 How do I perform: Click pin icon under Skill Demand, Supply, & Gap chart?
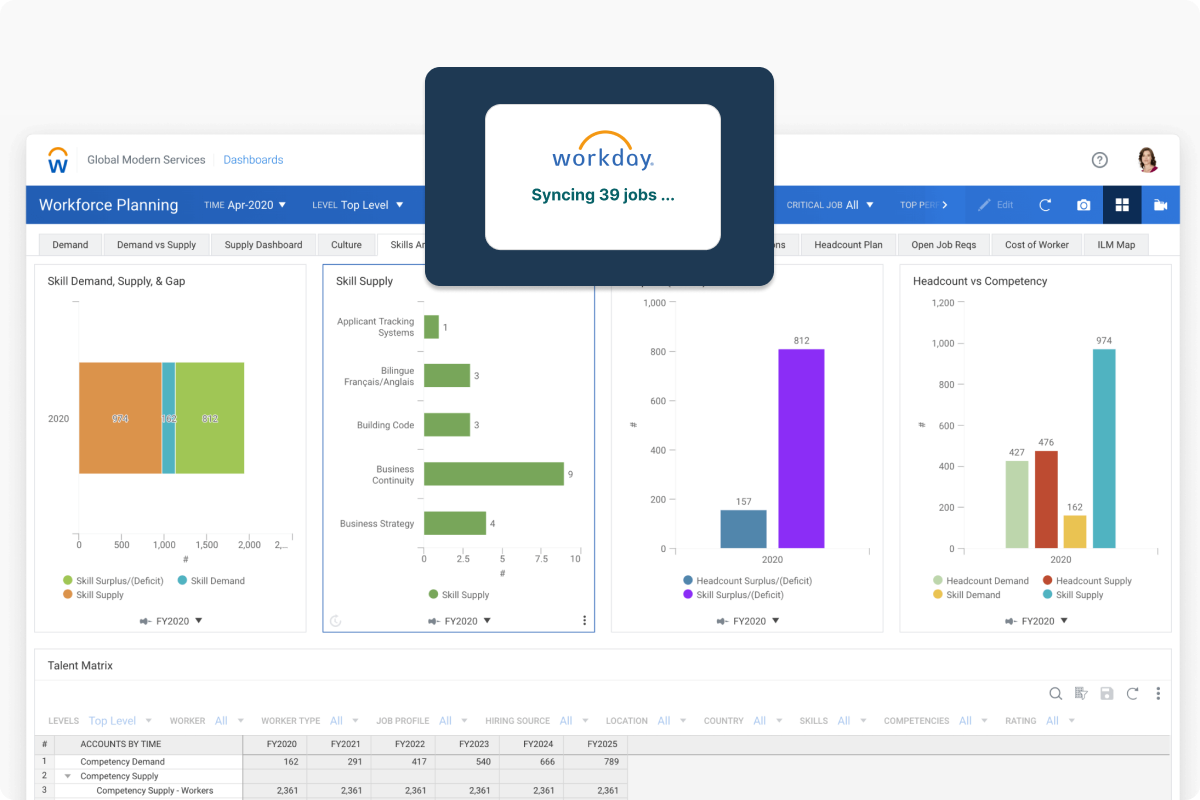point(145,621)
